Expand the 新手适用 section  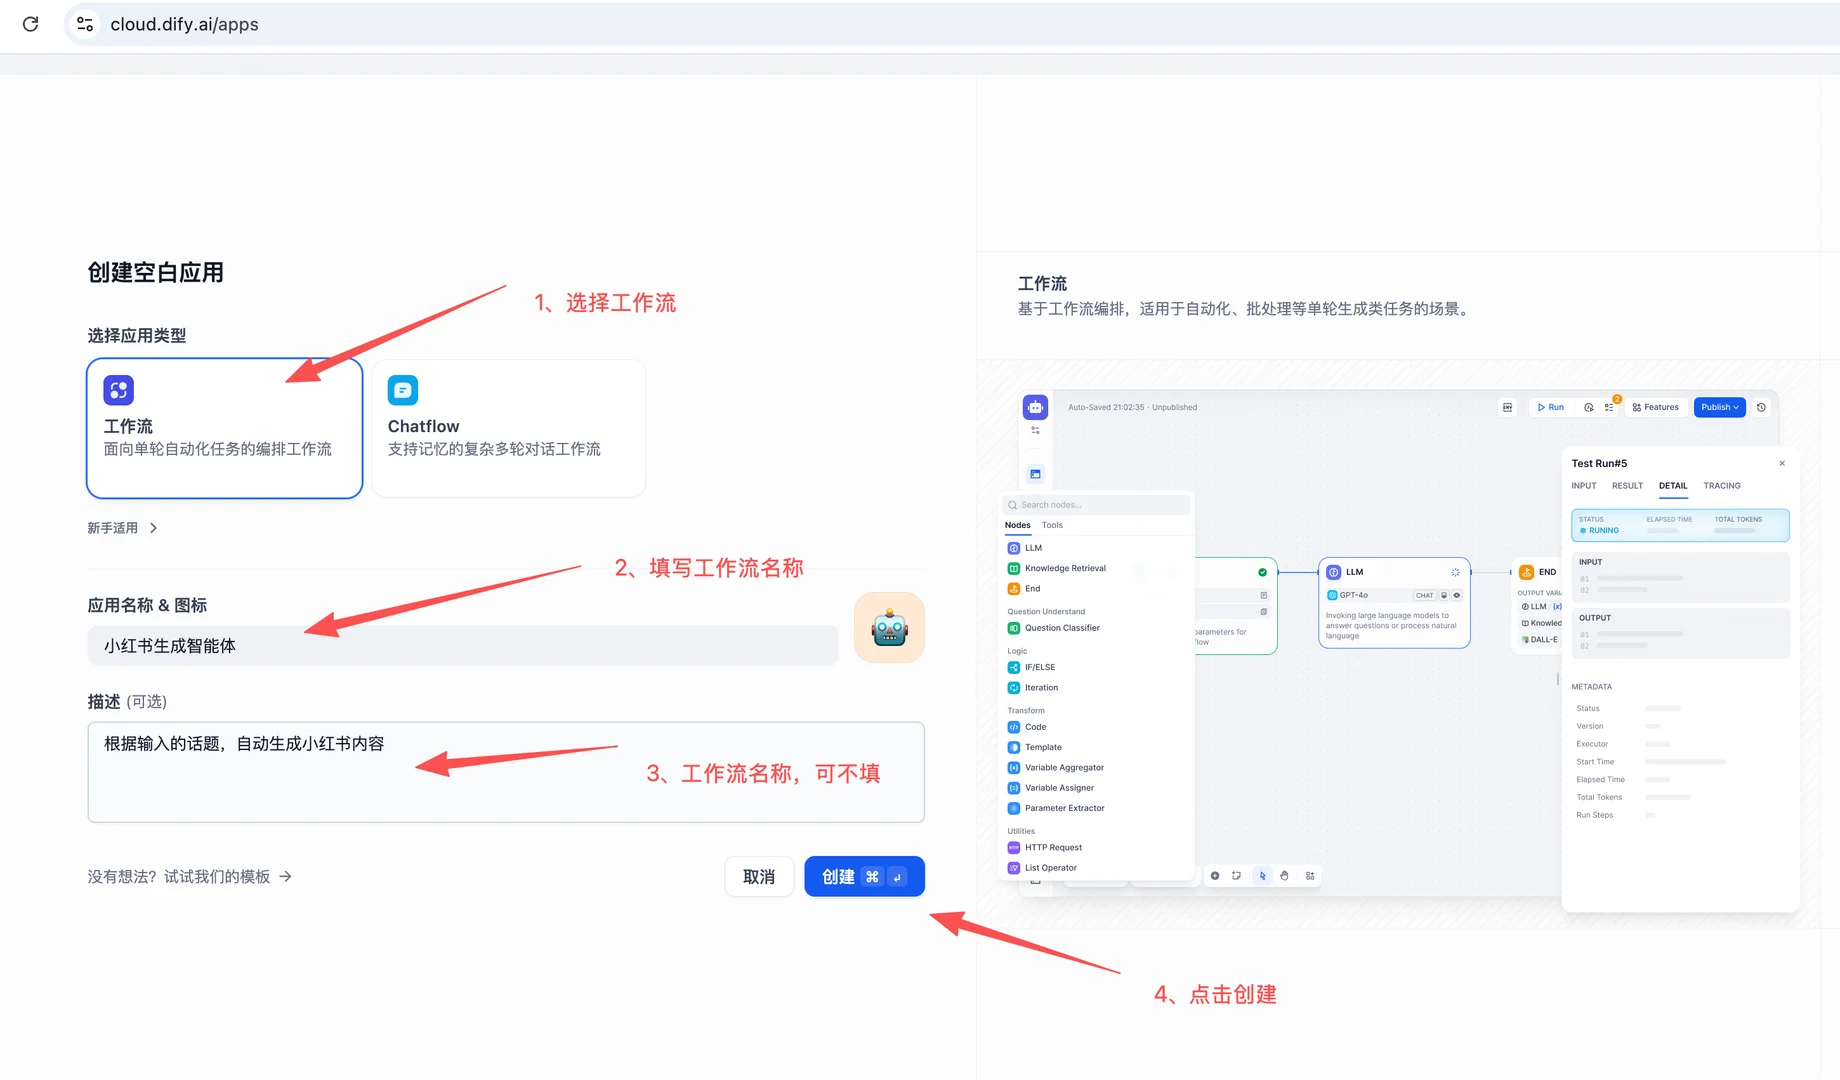122,528
